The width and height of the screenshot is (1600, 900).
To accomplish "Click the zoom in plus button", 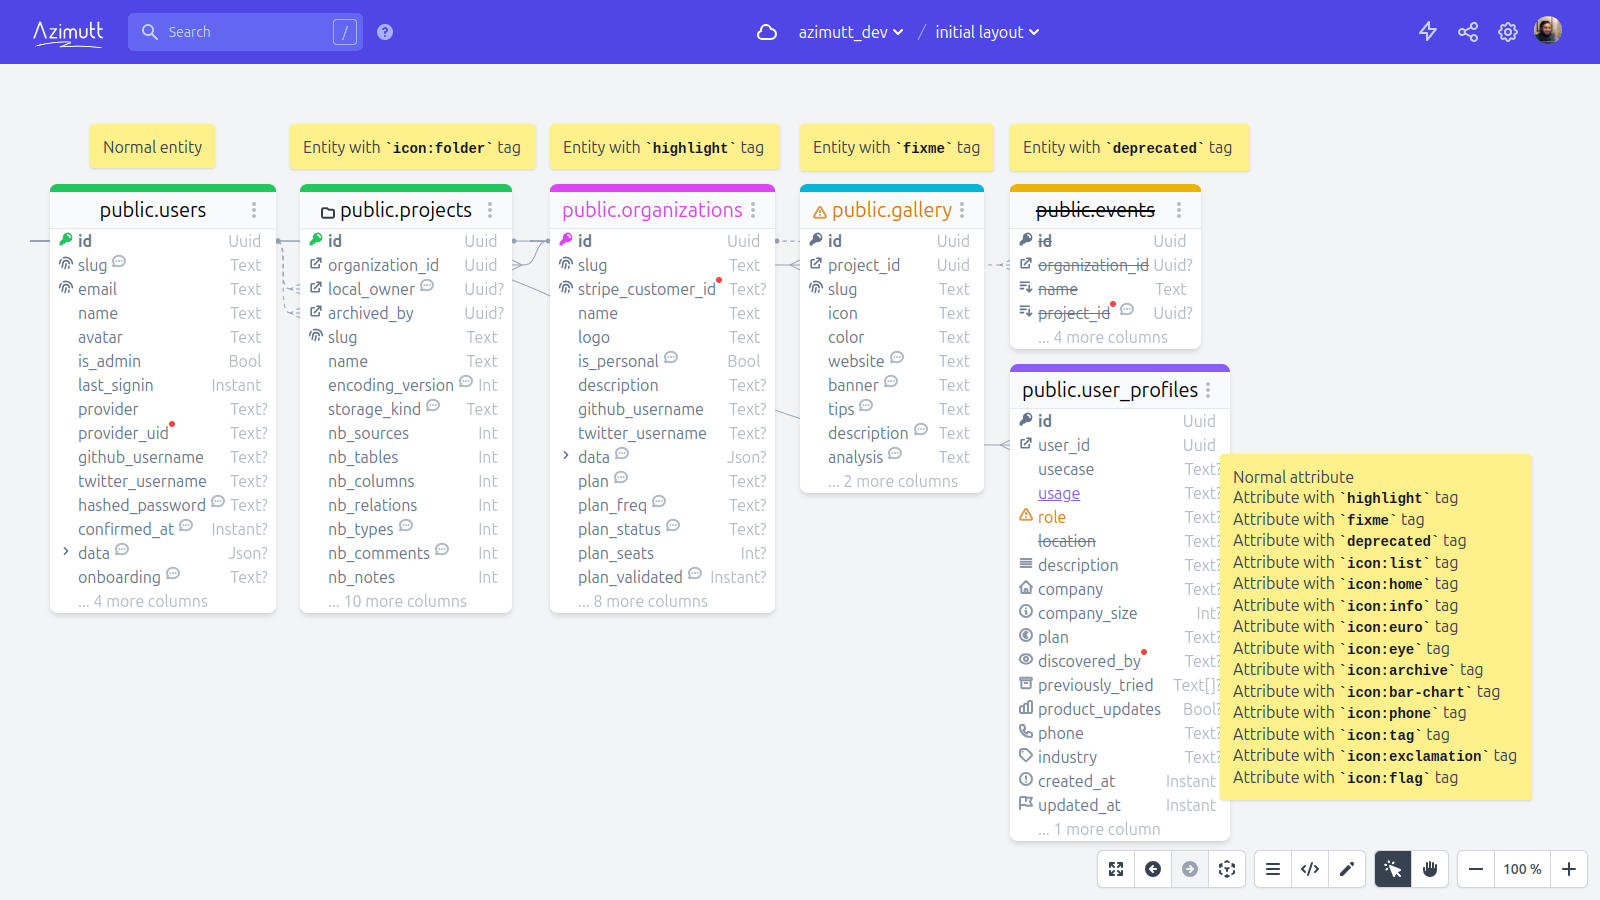I will pos(1569,869).
